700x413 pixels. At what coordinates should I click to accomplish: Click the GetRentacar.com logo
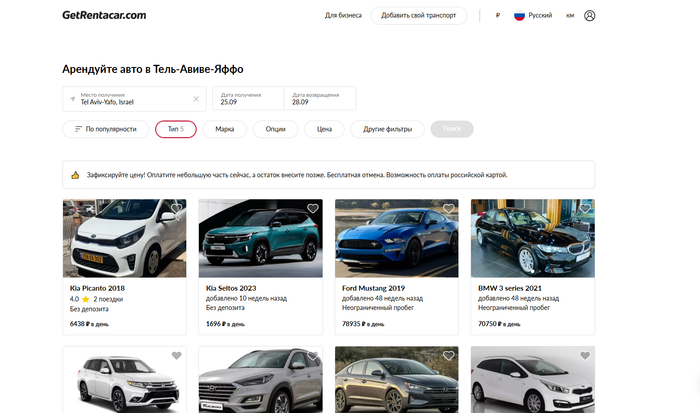tap(104, 15)
